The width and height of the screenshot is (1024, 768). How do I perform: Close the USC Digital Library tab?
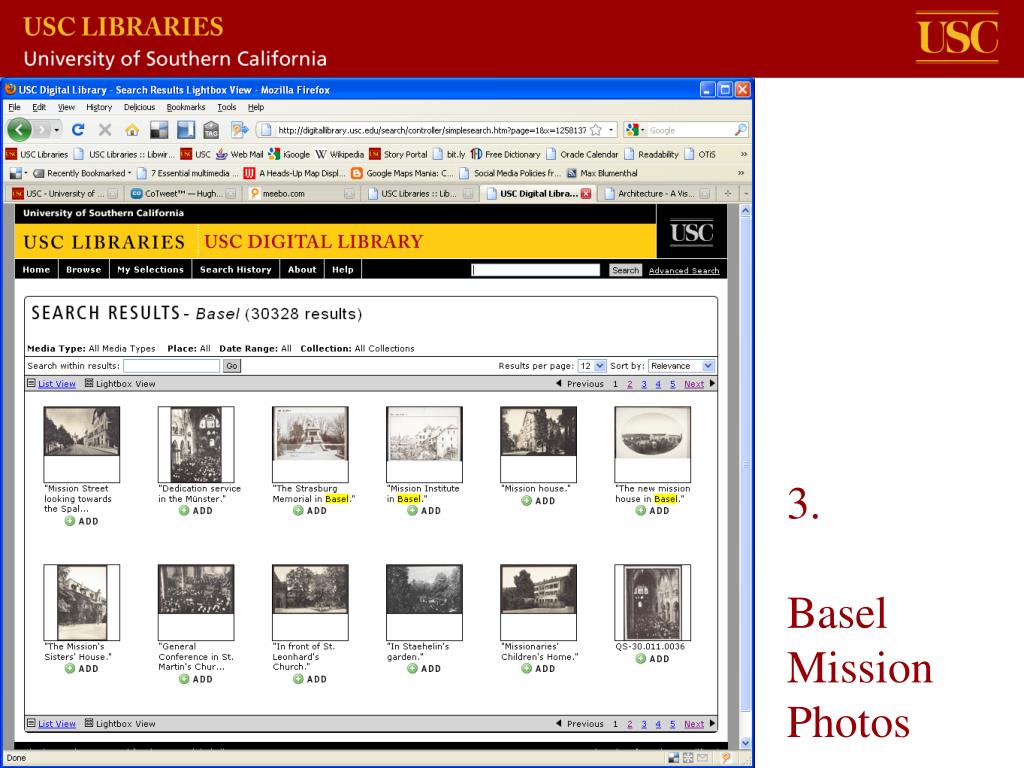[x=586, y=193]
